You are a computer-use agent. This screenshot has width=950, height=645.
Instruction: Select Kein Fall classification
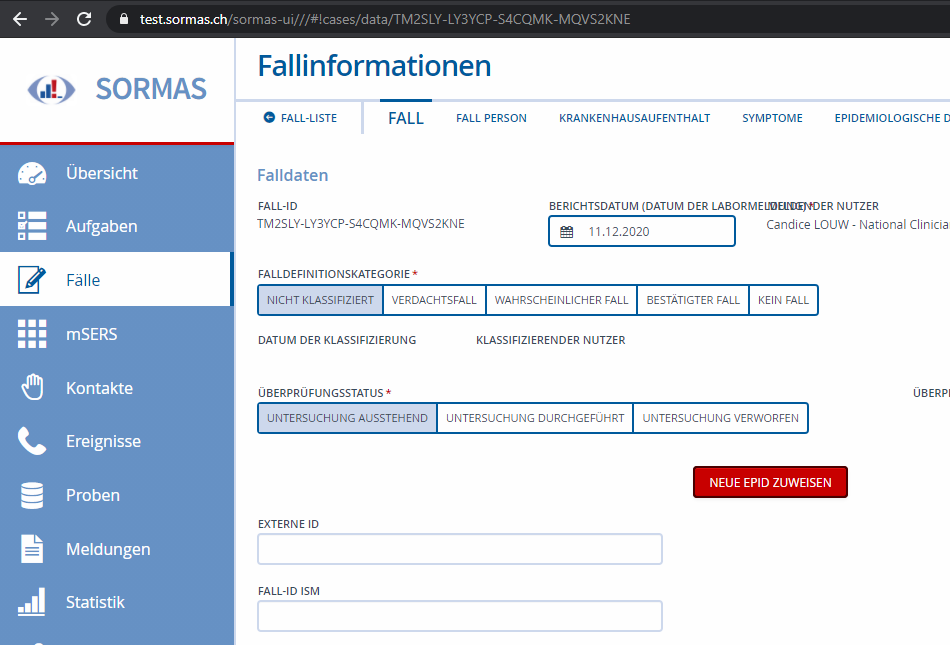click(x=783, y=300)
